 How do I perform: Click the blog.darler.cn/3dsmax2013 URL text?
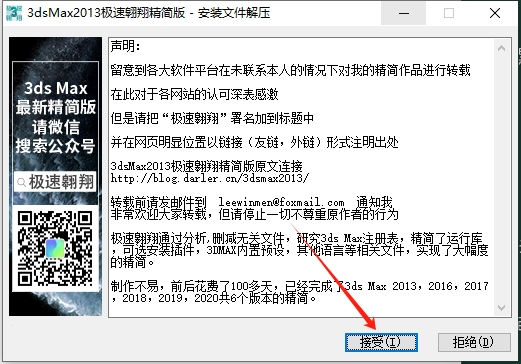tap(210, 178)
